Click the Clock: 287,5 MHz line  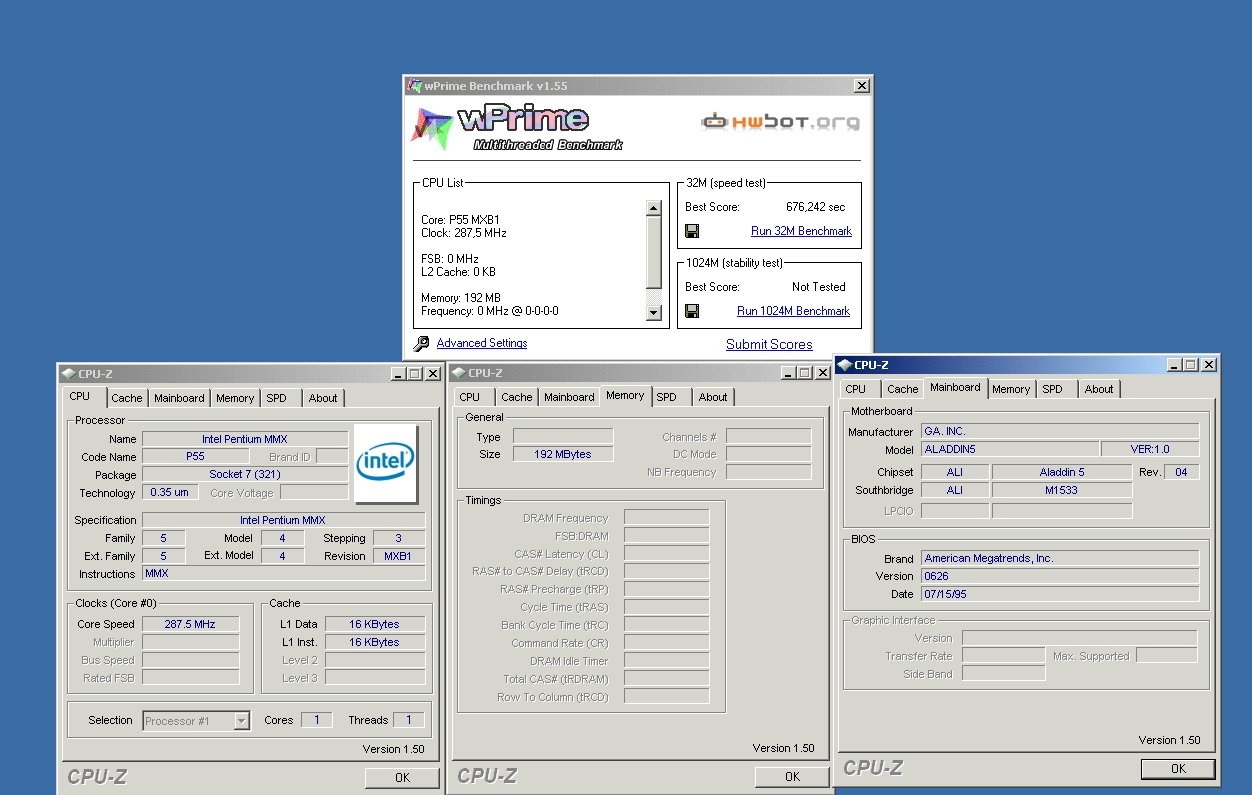point(464,233)
